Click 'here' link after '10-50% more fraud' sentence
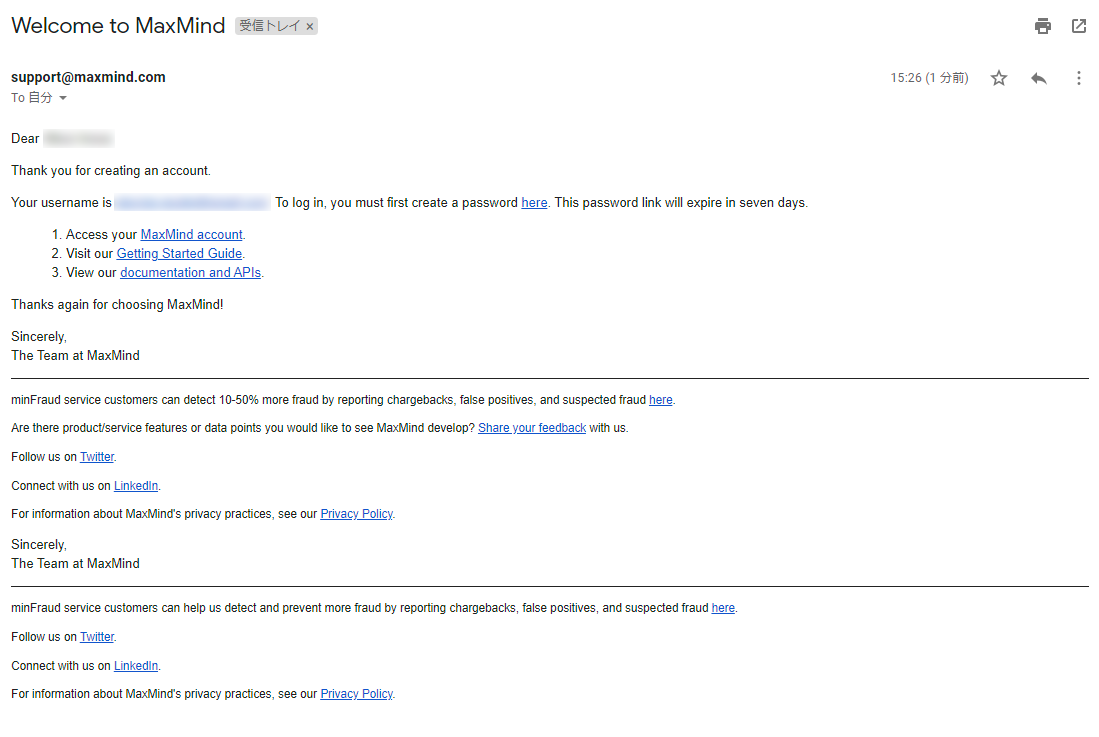Viewport: 1099px width, 737px height. 661,400
